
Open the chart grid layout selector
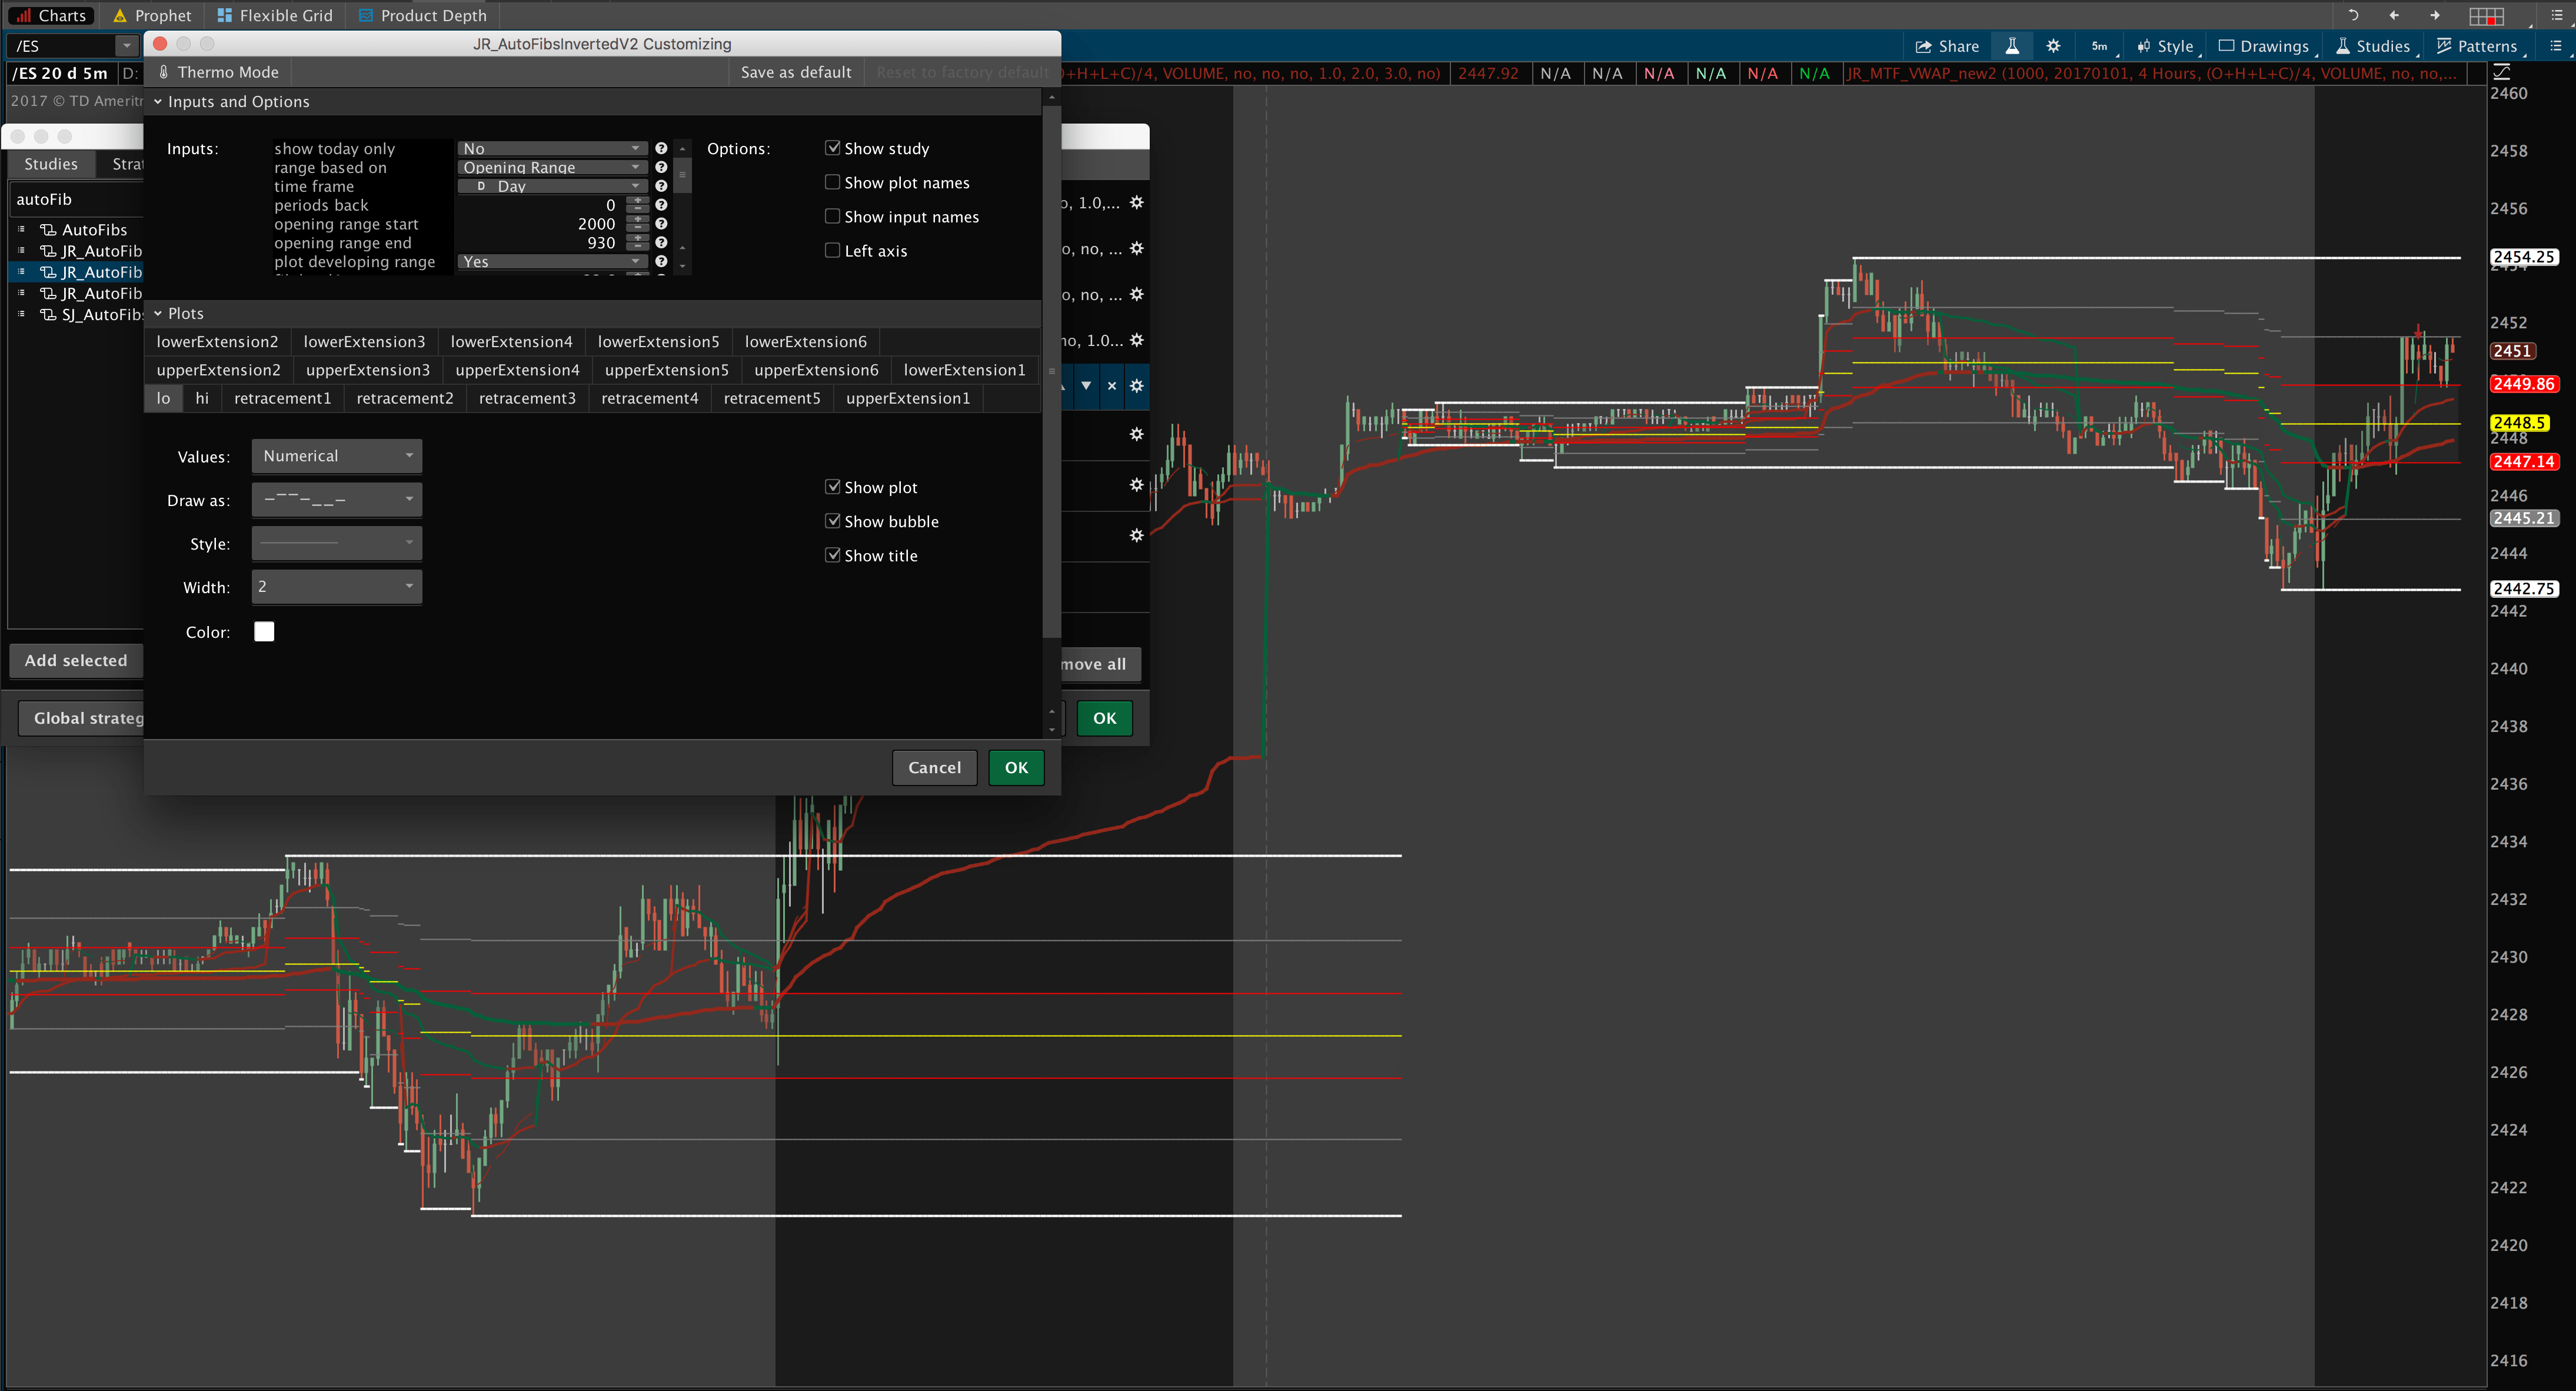pyautogui.click(x=2486, y=16)
